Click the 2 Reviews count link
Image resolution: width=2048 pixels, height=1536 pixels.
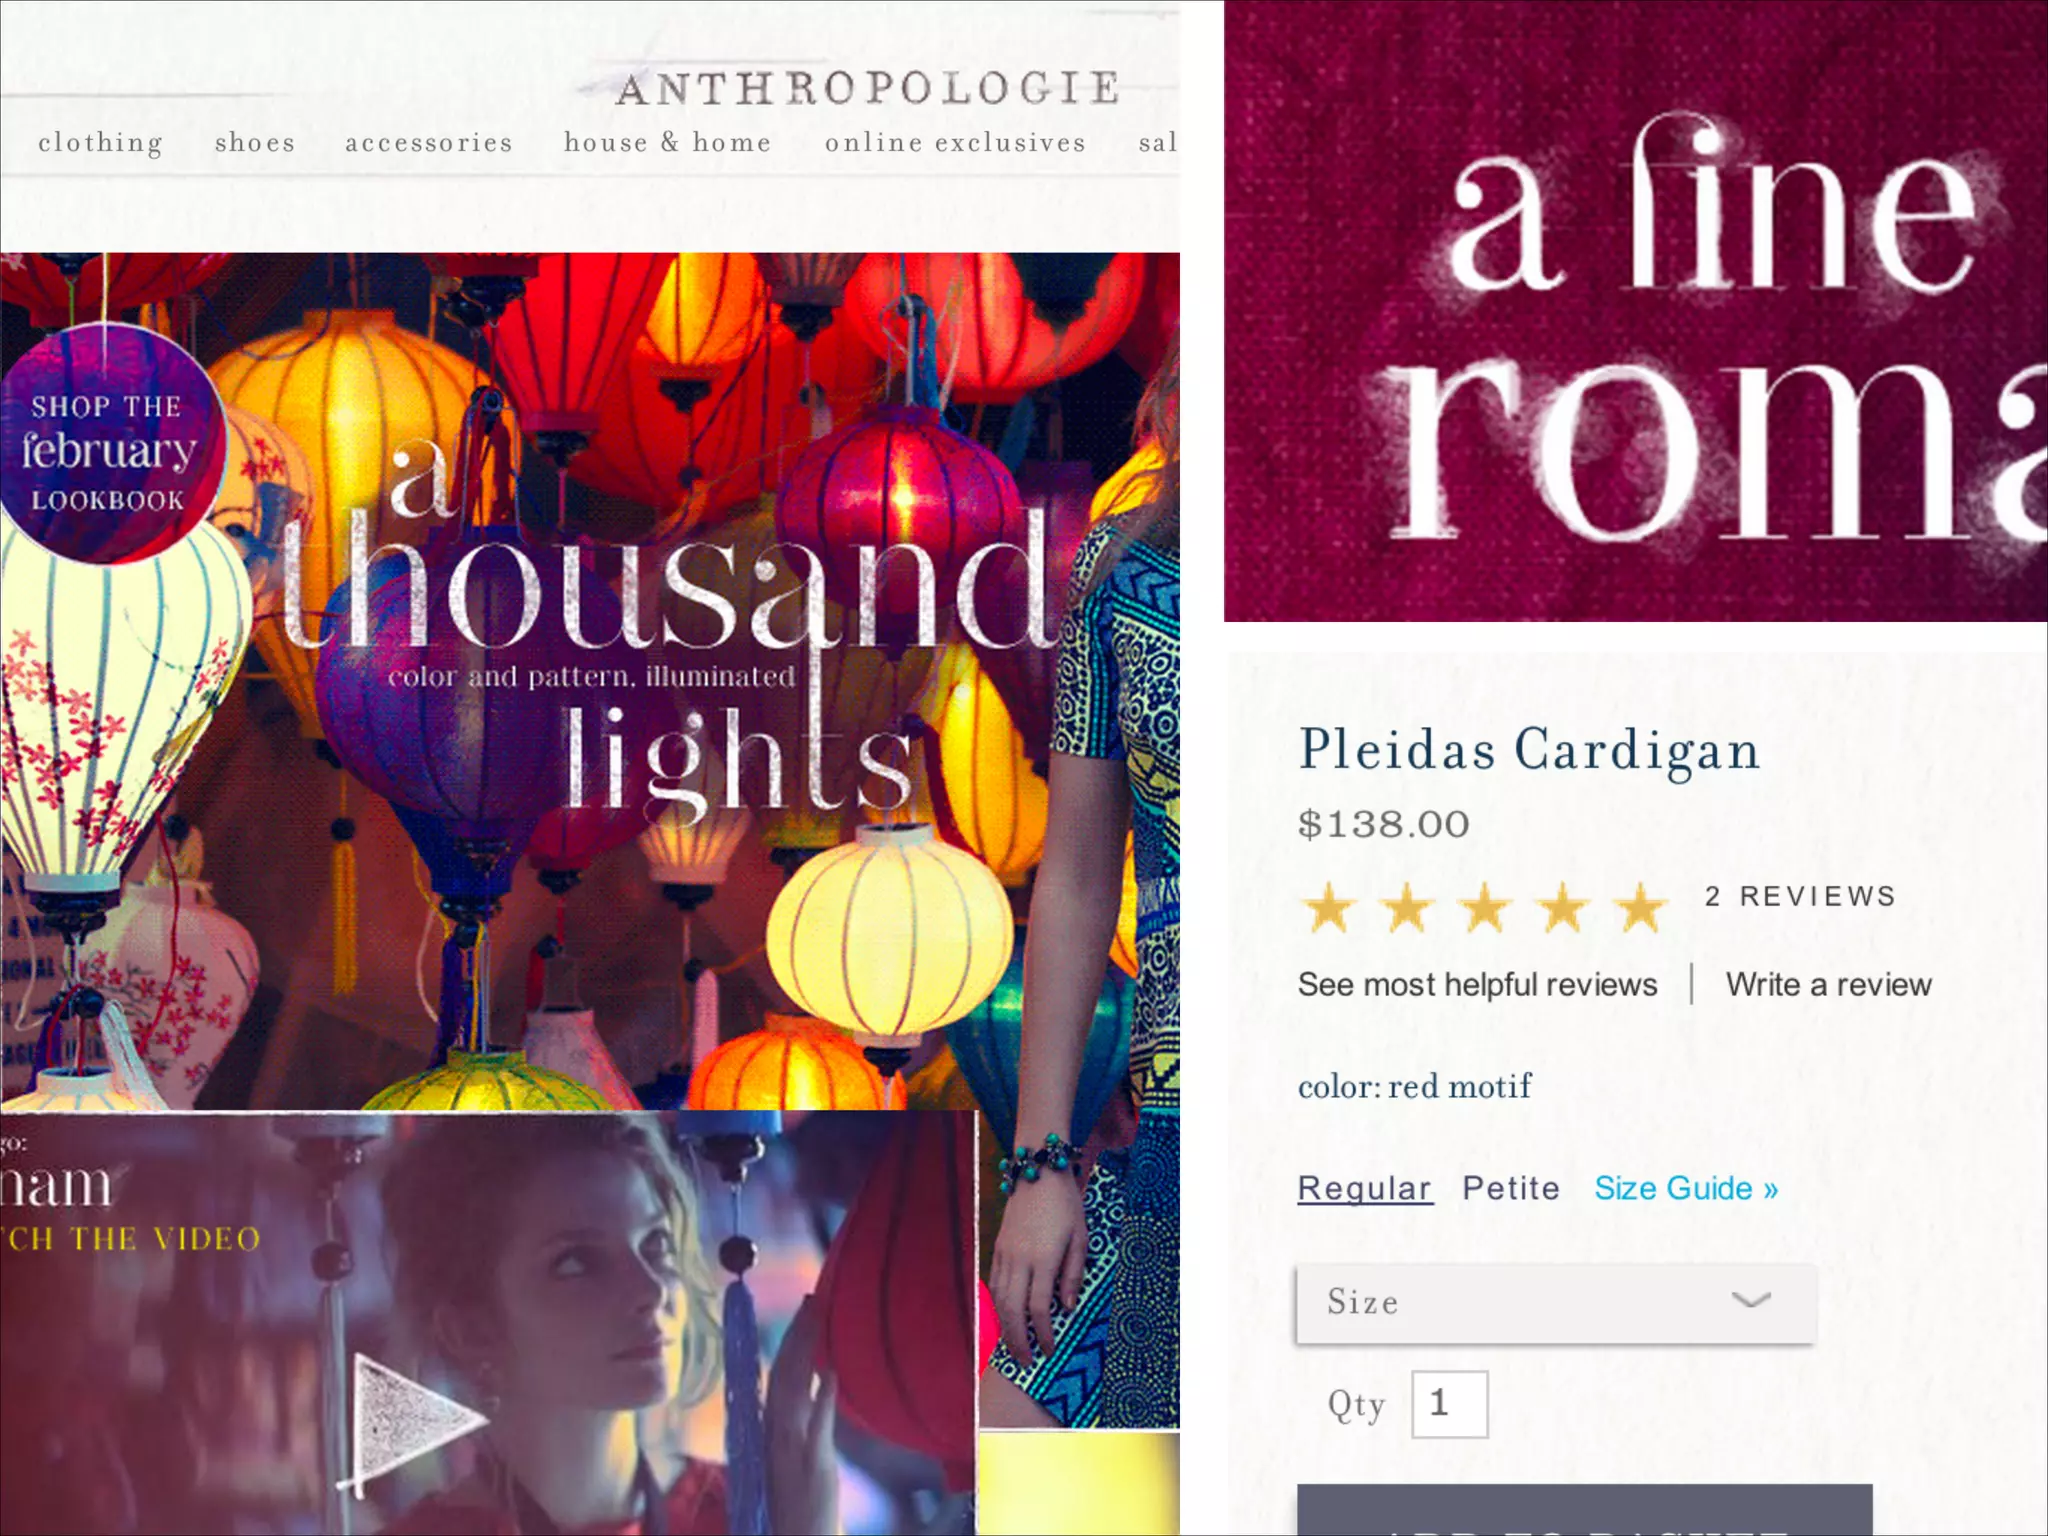[x=1801, y=896]
